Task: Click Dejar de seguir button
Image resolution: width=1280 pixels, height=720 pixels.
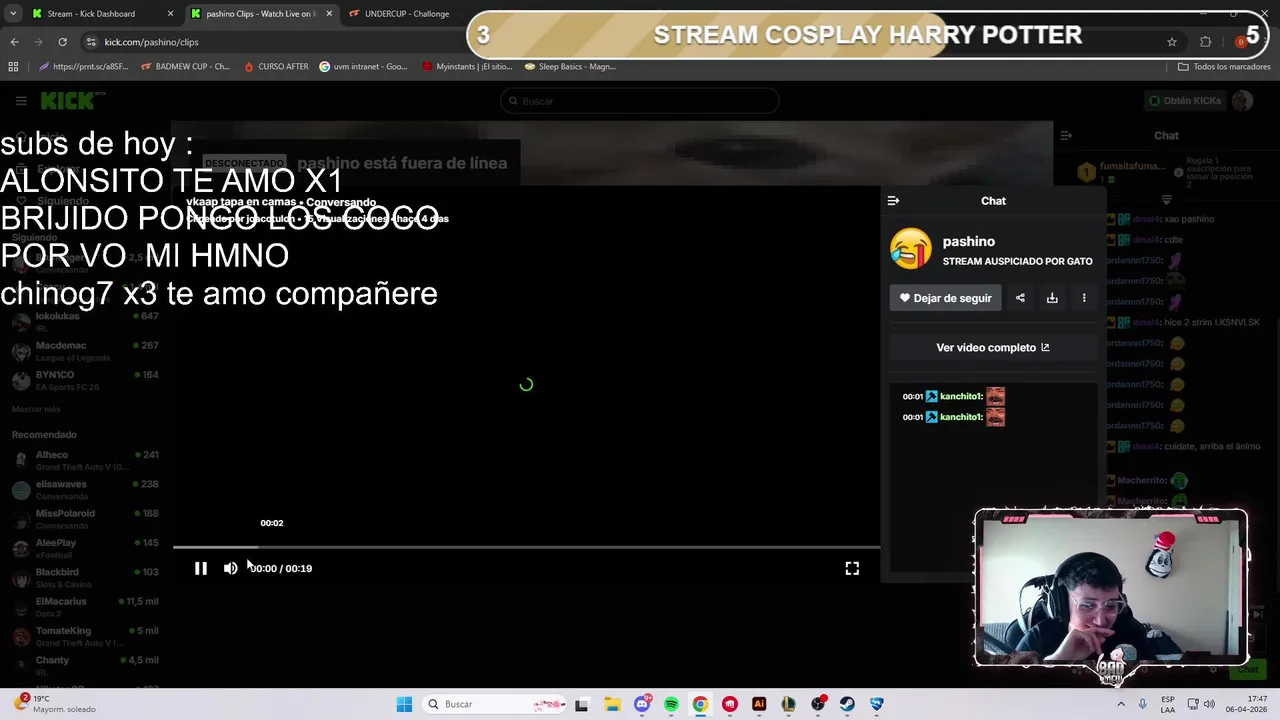Action: (x=945, y=298)
